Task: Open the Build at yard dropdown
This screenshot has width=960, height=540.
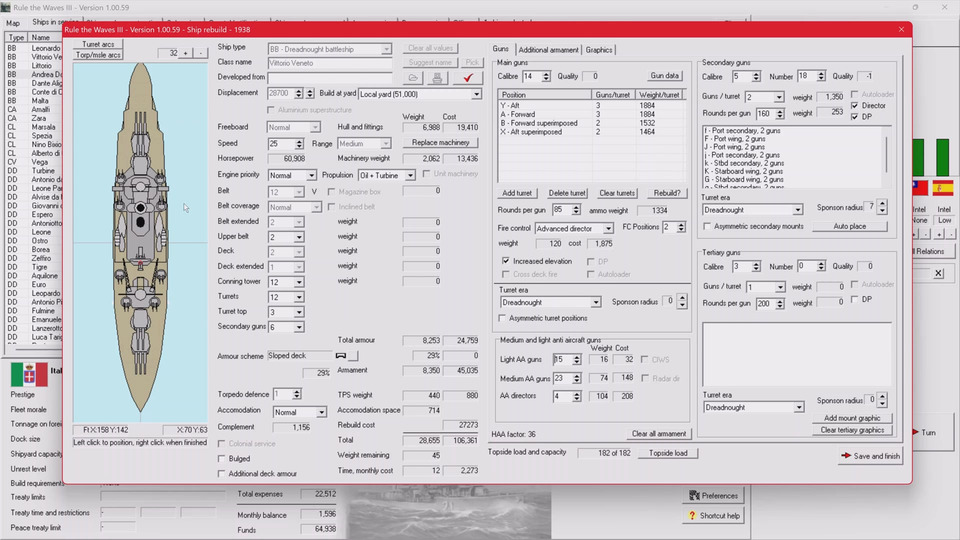Action: [x=476, y=94]
